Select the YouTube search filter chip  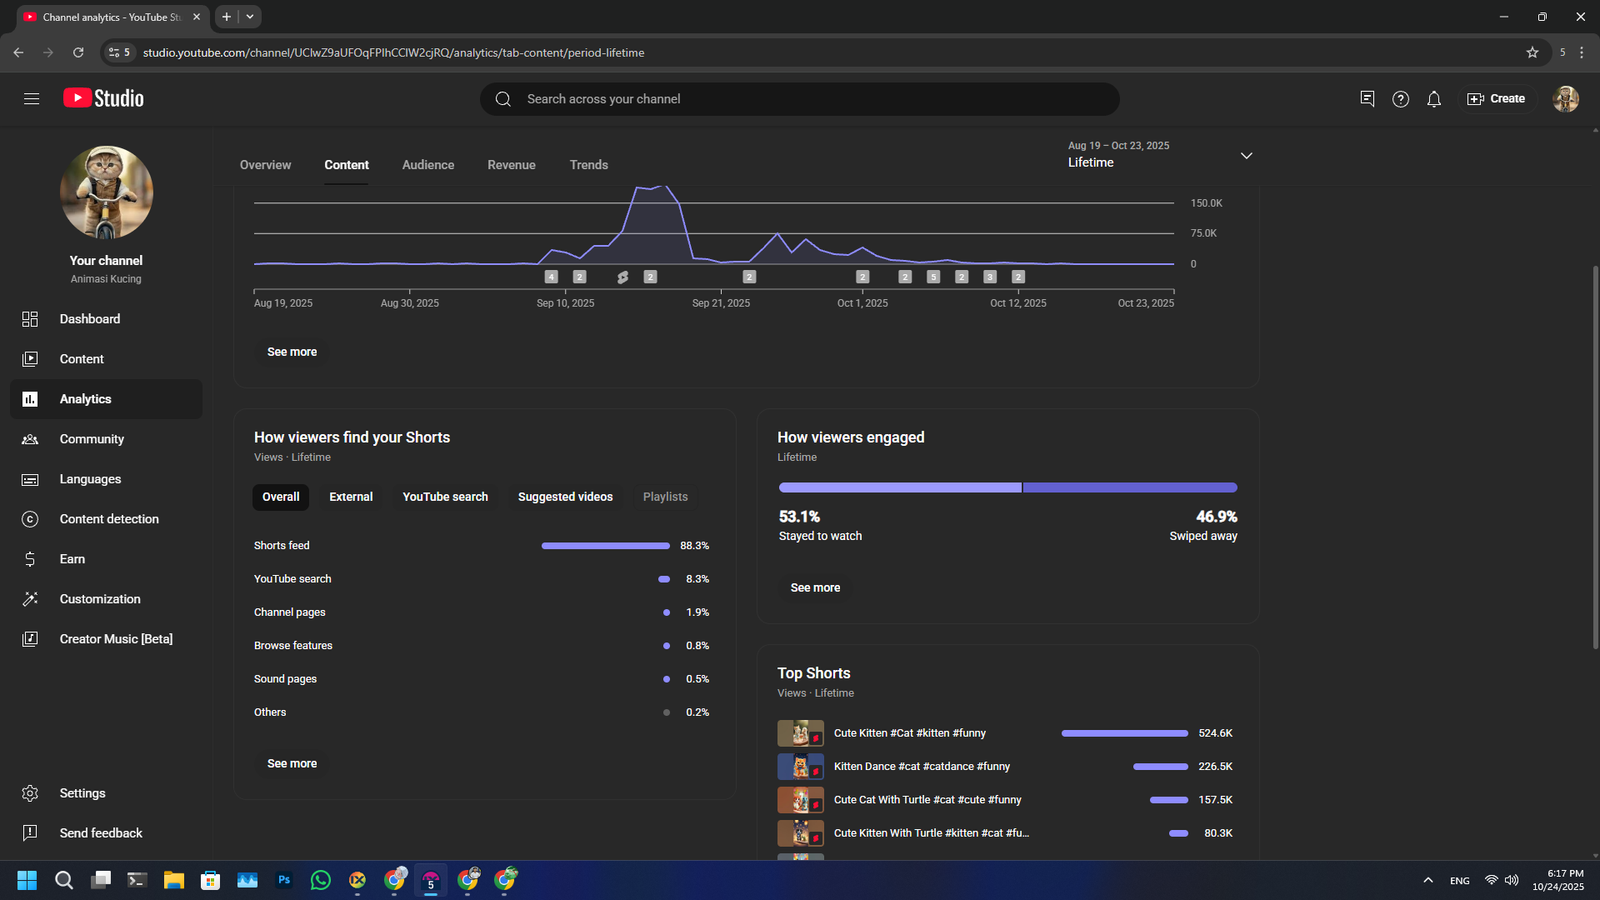pos(445,497)
